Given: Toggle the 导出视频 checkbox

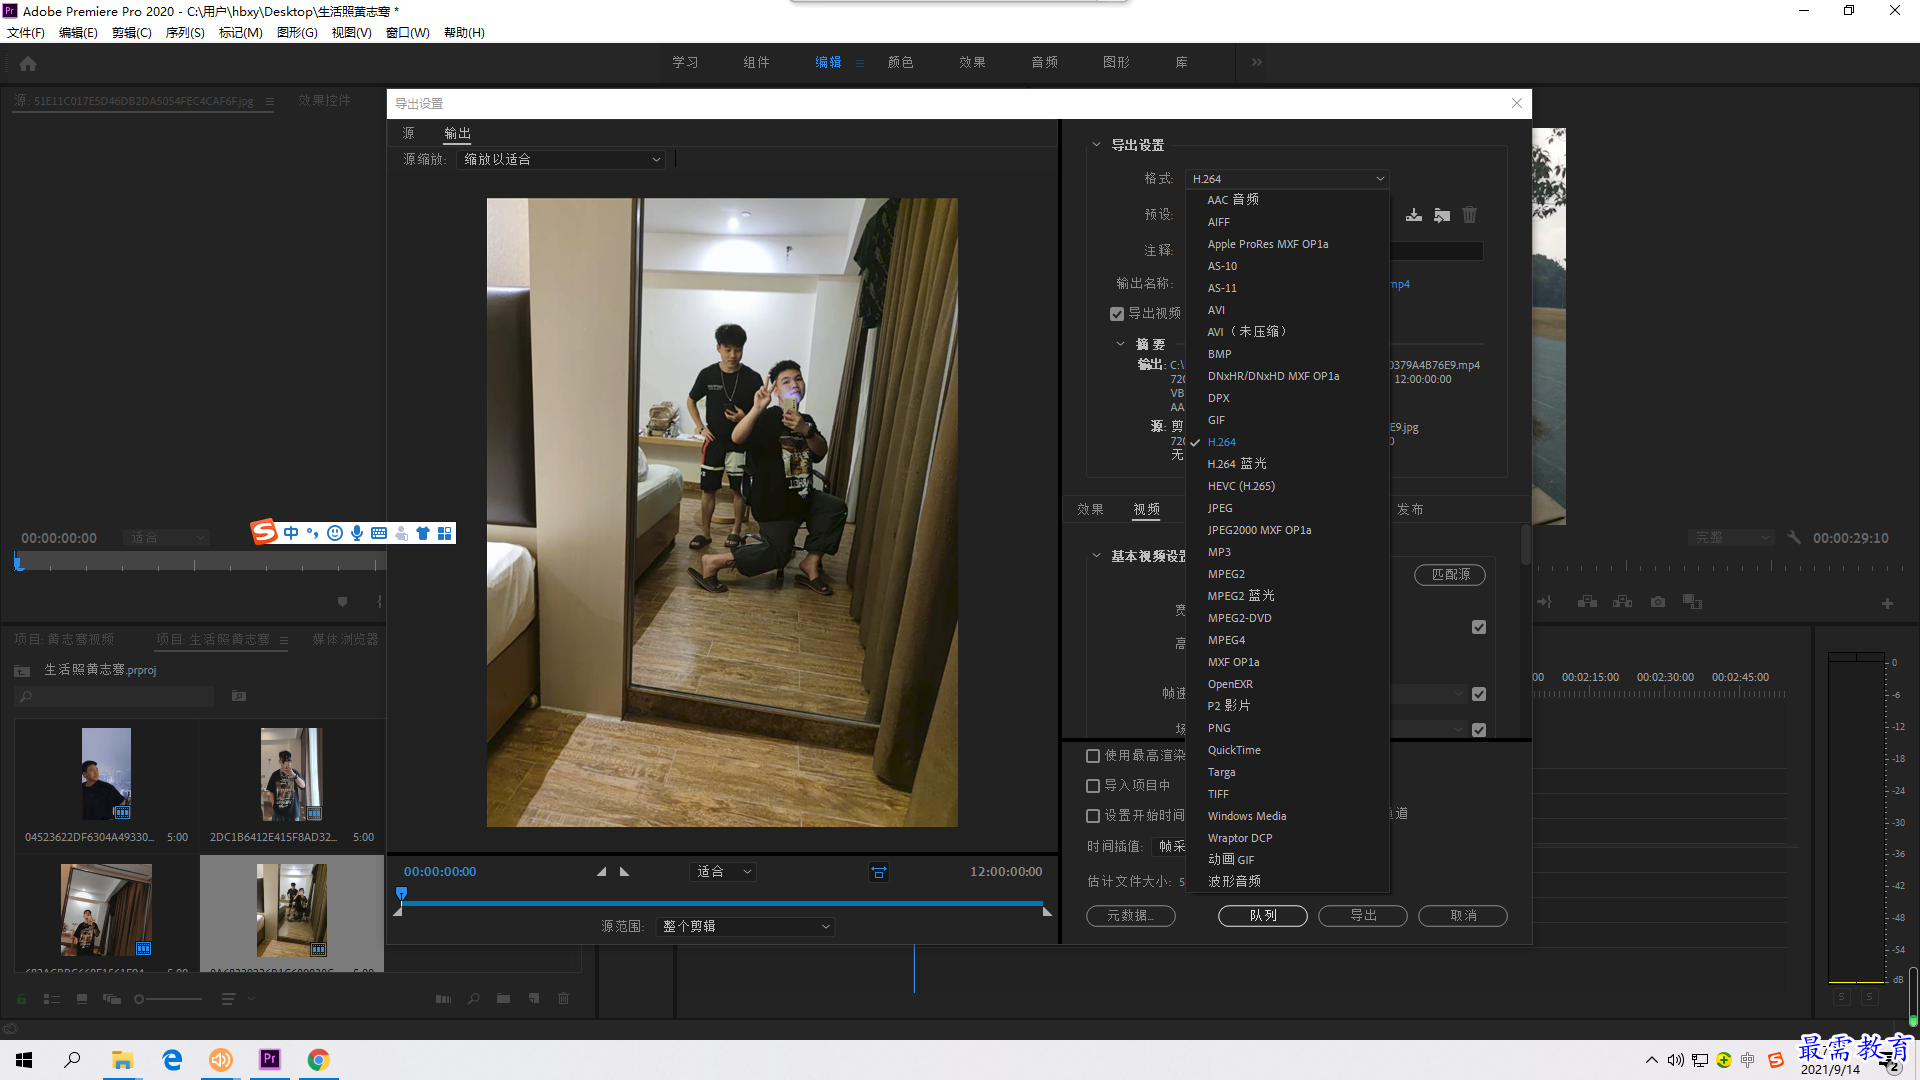Looking at the screenshot, I should 1117,314.
